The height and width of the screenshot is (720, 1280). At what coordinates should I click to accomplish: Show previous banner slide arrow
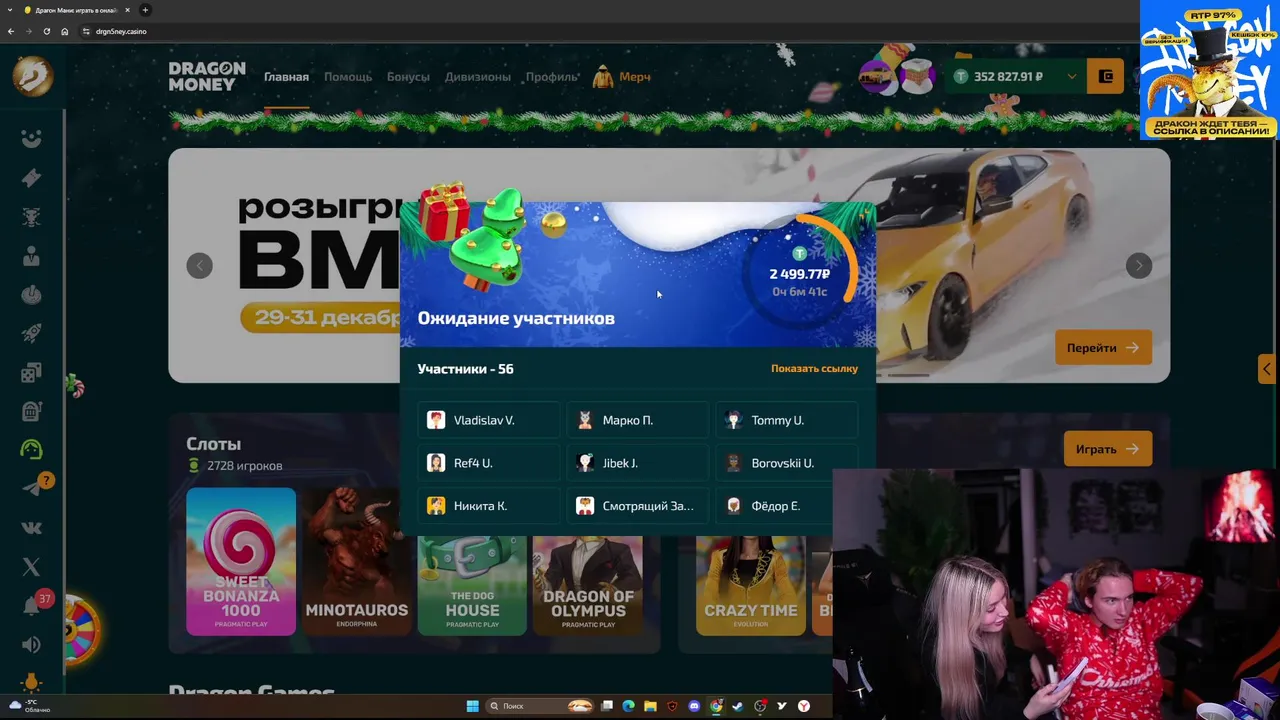199,265
